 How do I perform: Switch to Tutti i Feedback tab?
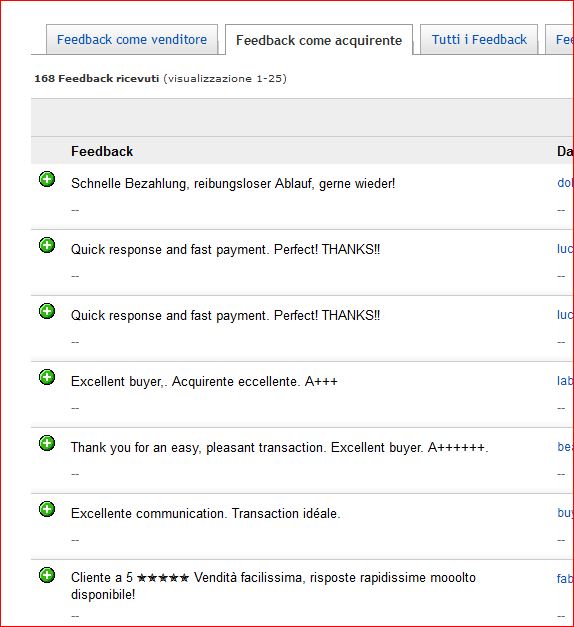(479, 40)
